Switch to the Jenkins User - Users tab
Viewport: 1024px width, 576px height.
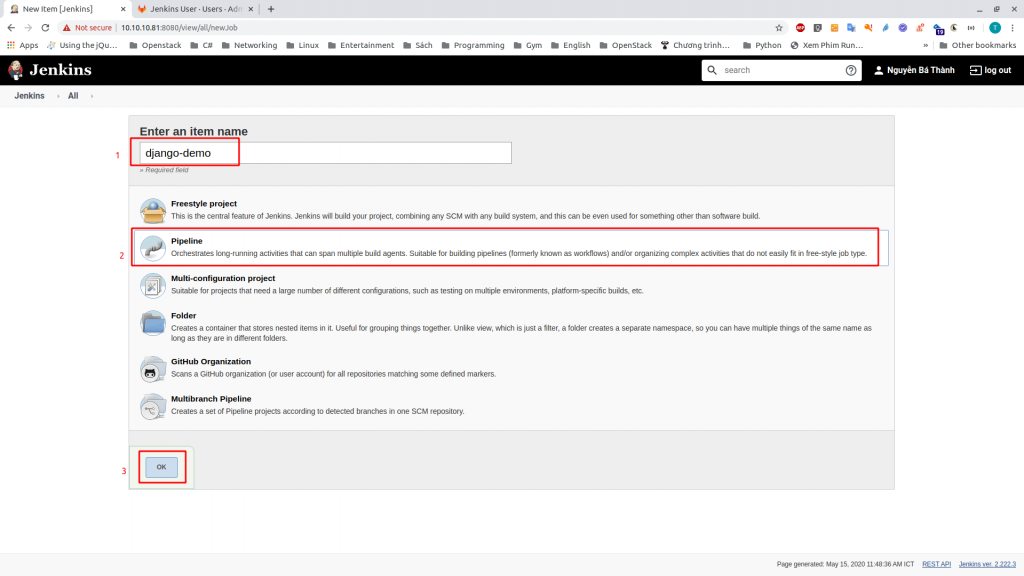coord(195,9)
